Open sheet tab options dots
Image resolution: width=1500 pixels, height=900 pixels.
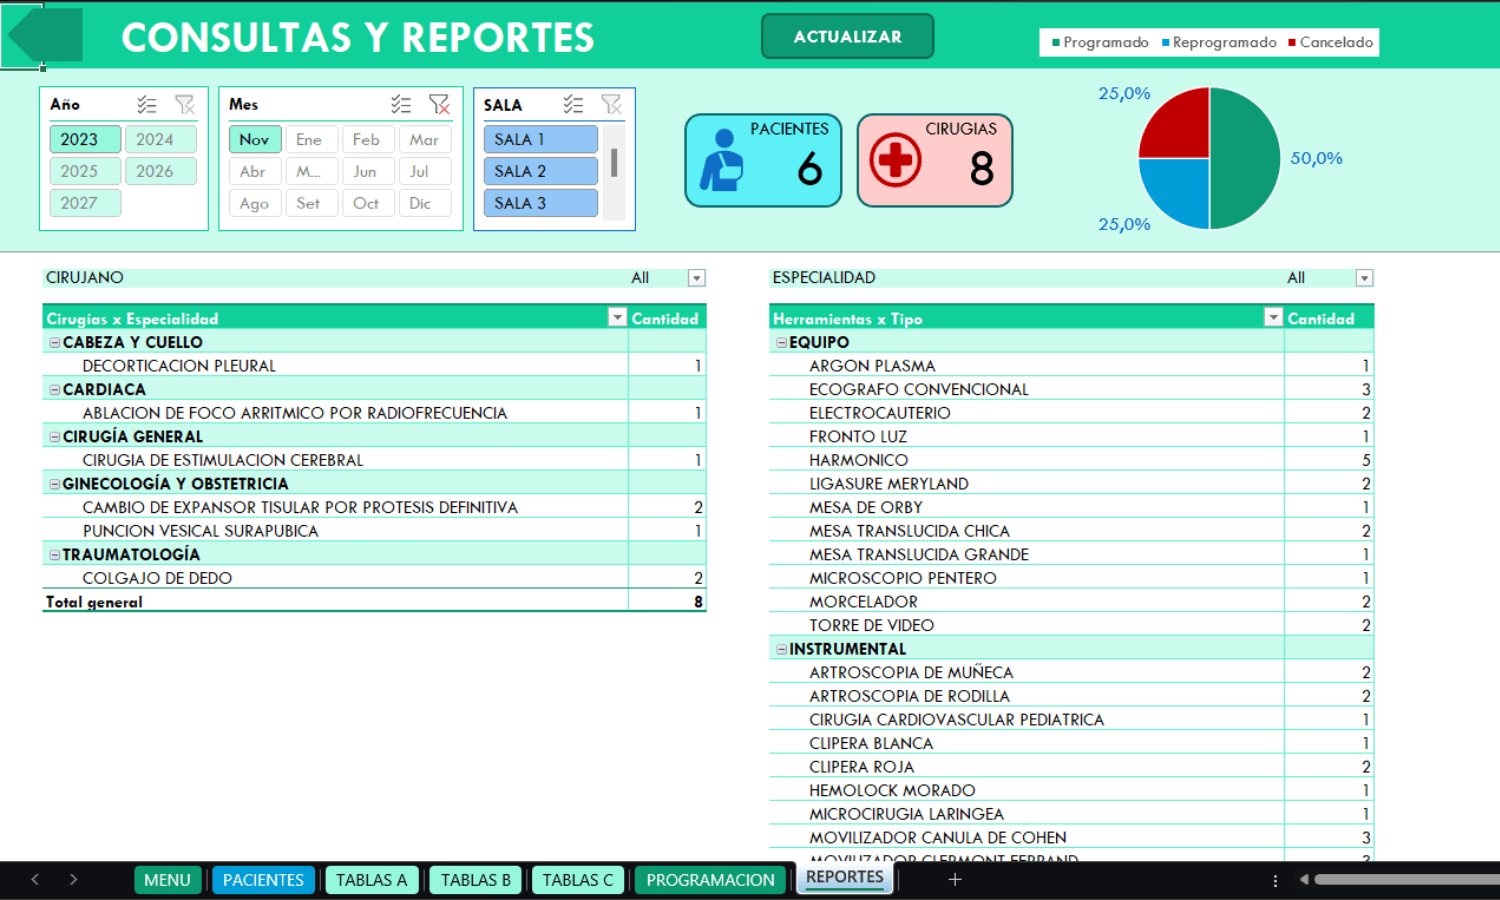[x=1275, y=880]
